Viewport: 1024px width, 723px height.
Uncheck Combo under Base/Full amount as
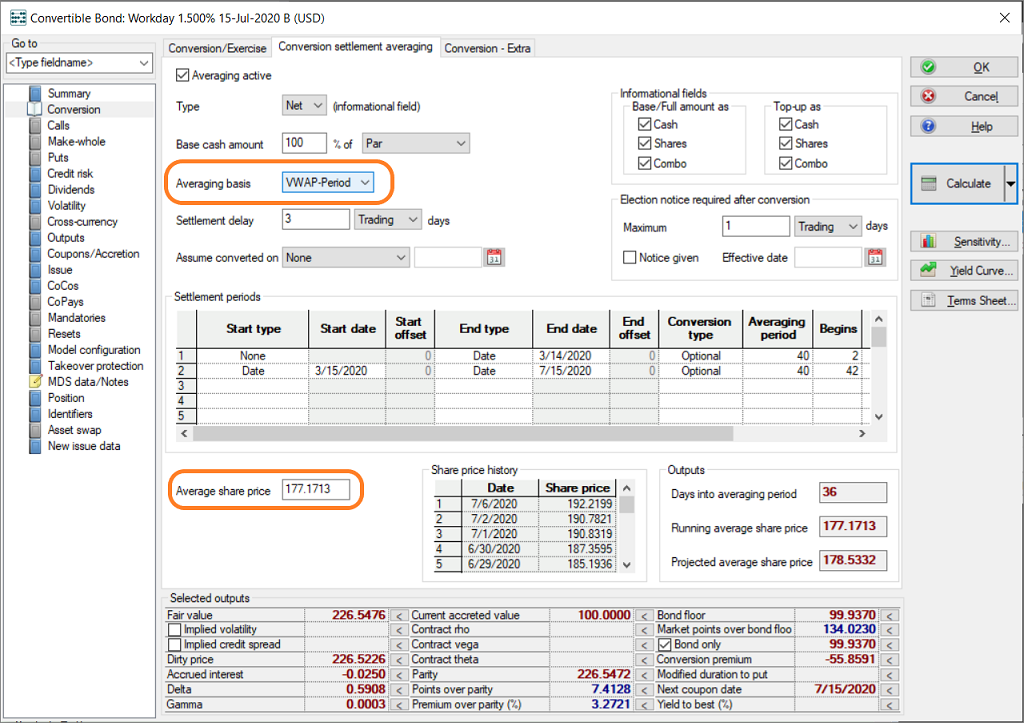coord(645,163)
